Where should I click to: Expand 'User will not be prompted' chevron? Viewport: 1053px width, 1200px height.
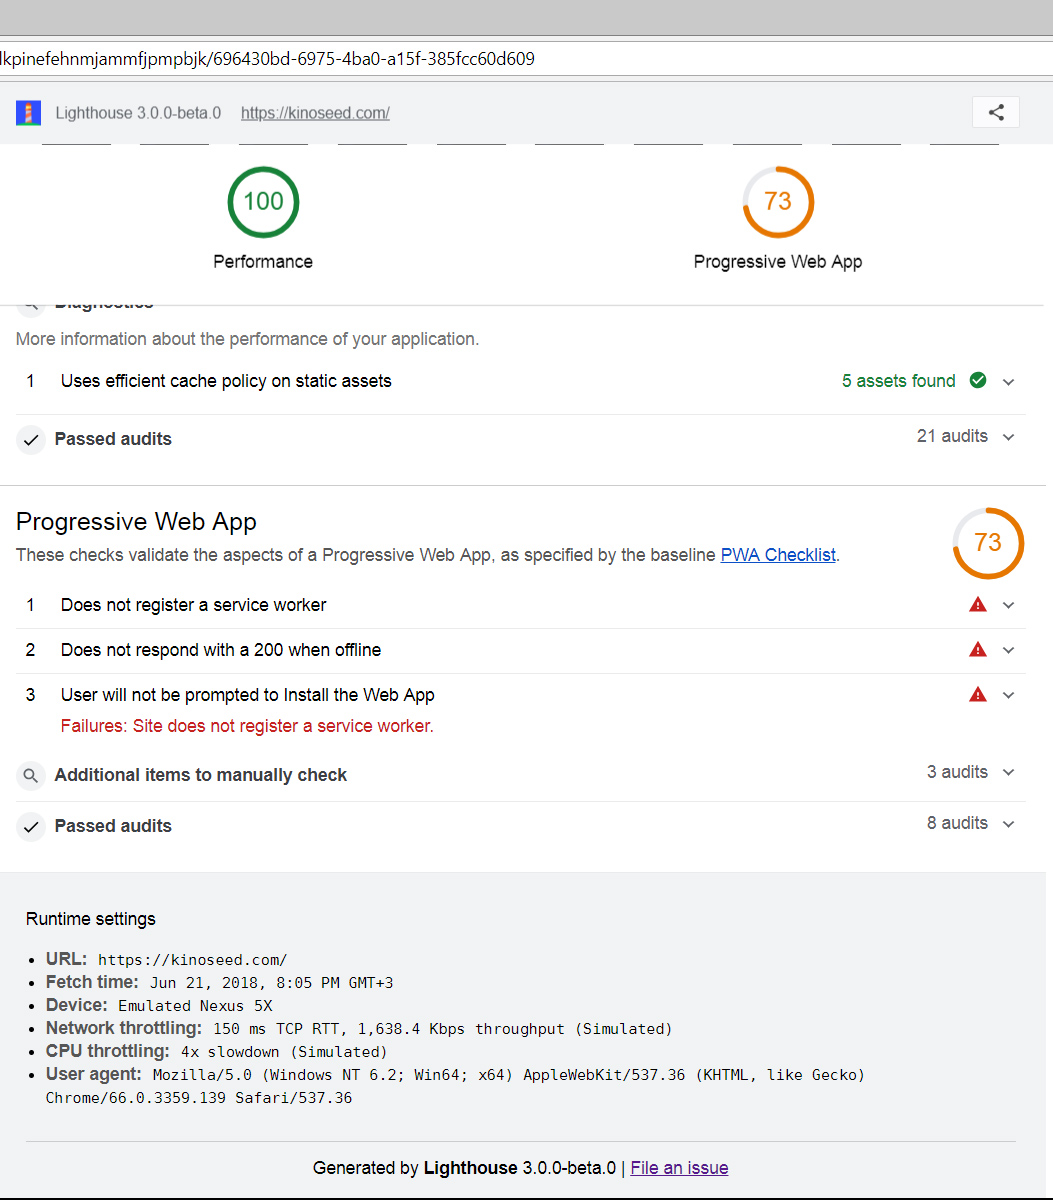pyautogui.click(x=1008, y=695)
